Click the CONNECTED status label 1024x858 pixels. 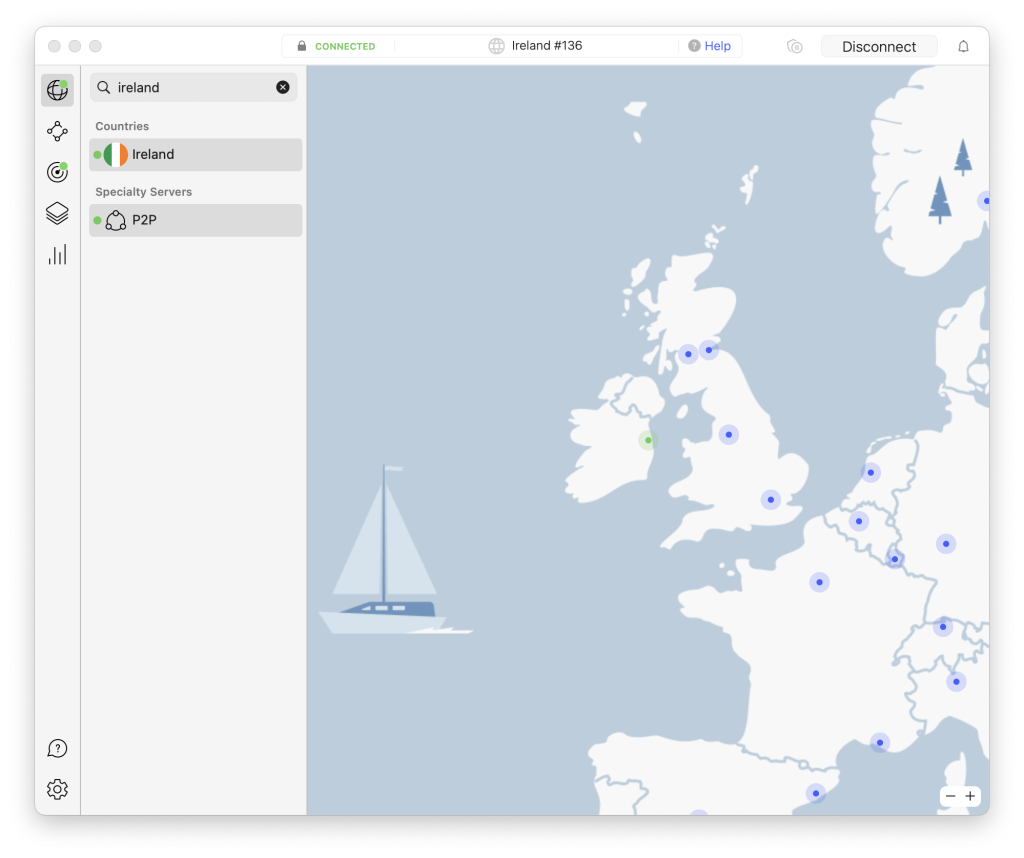[345, 46]
